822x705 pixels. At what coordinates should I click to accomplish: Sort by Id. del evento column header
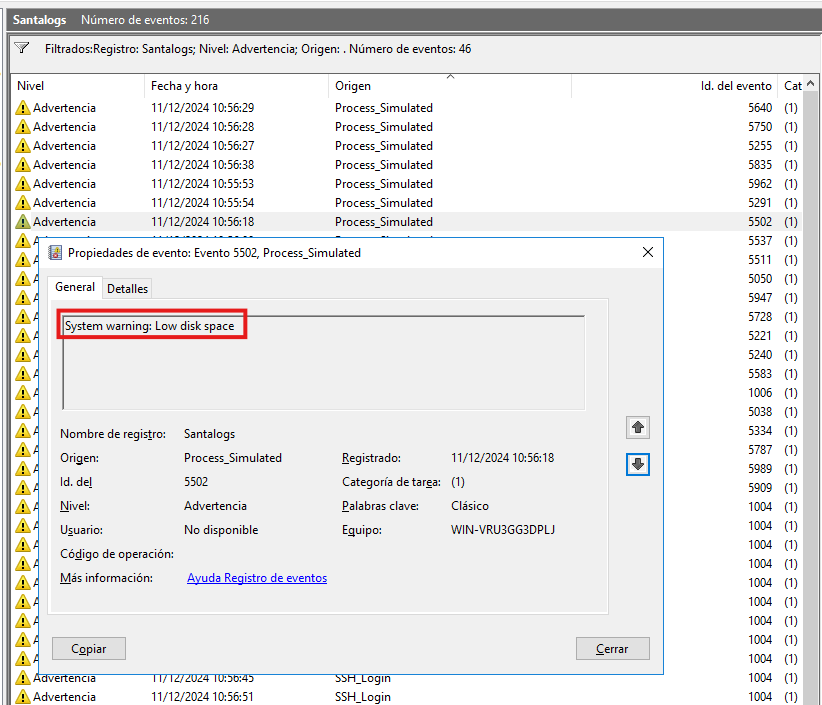pos(674,86)
